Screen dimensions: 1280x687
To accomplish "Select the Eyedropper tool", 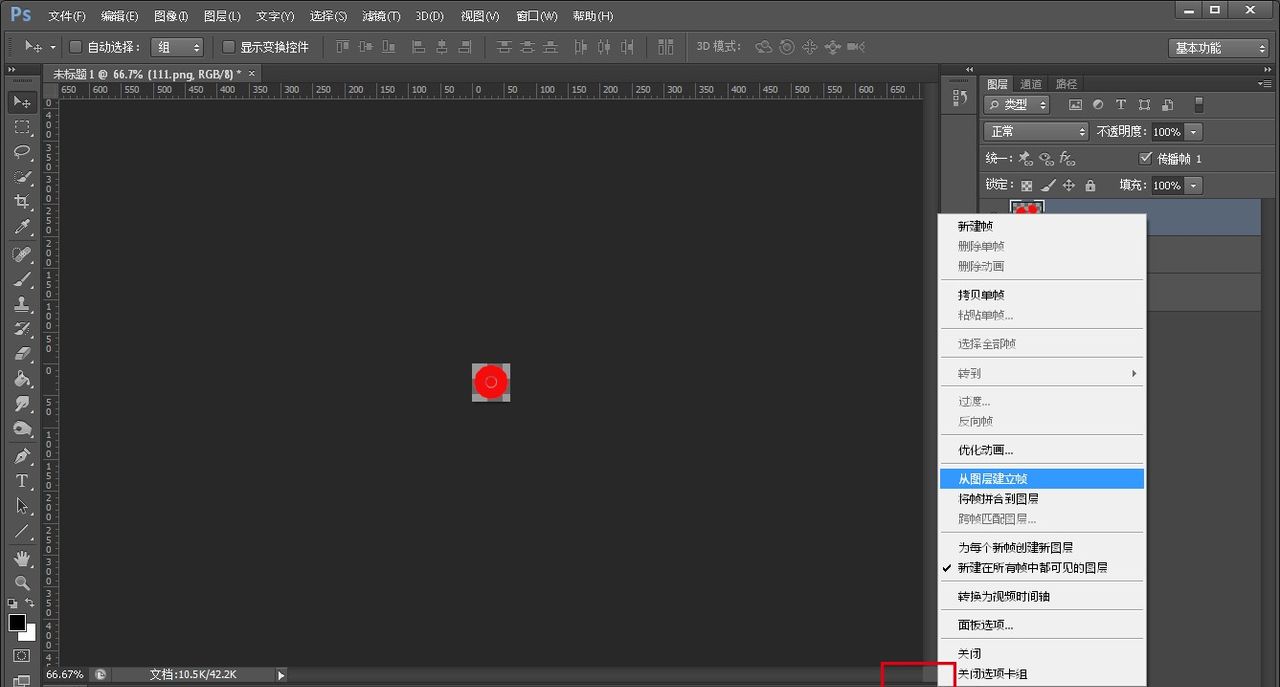I will click(x=22, y=227).
